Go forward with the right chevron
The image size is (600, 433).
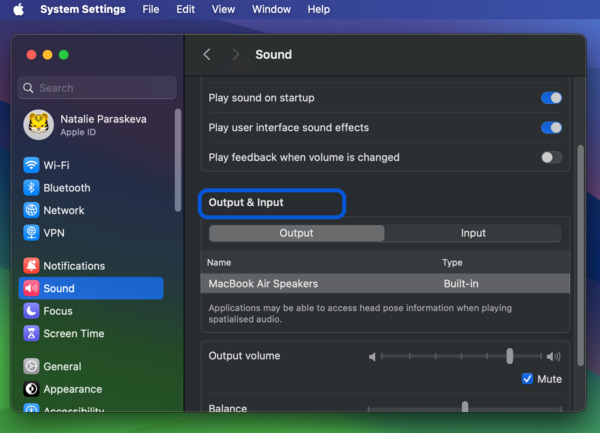tap(235, 54)
